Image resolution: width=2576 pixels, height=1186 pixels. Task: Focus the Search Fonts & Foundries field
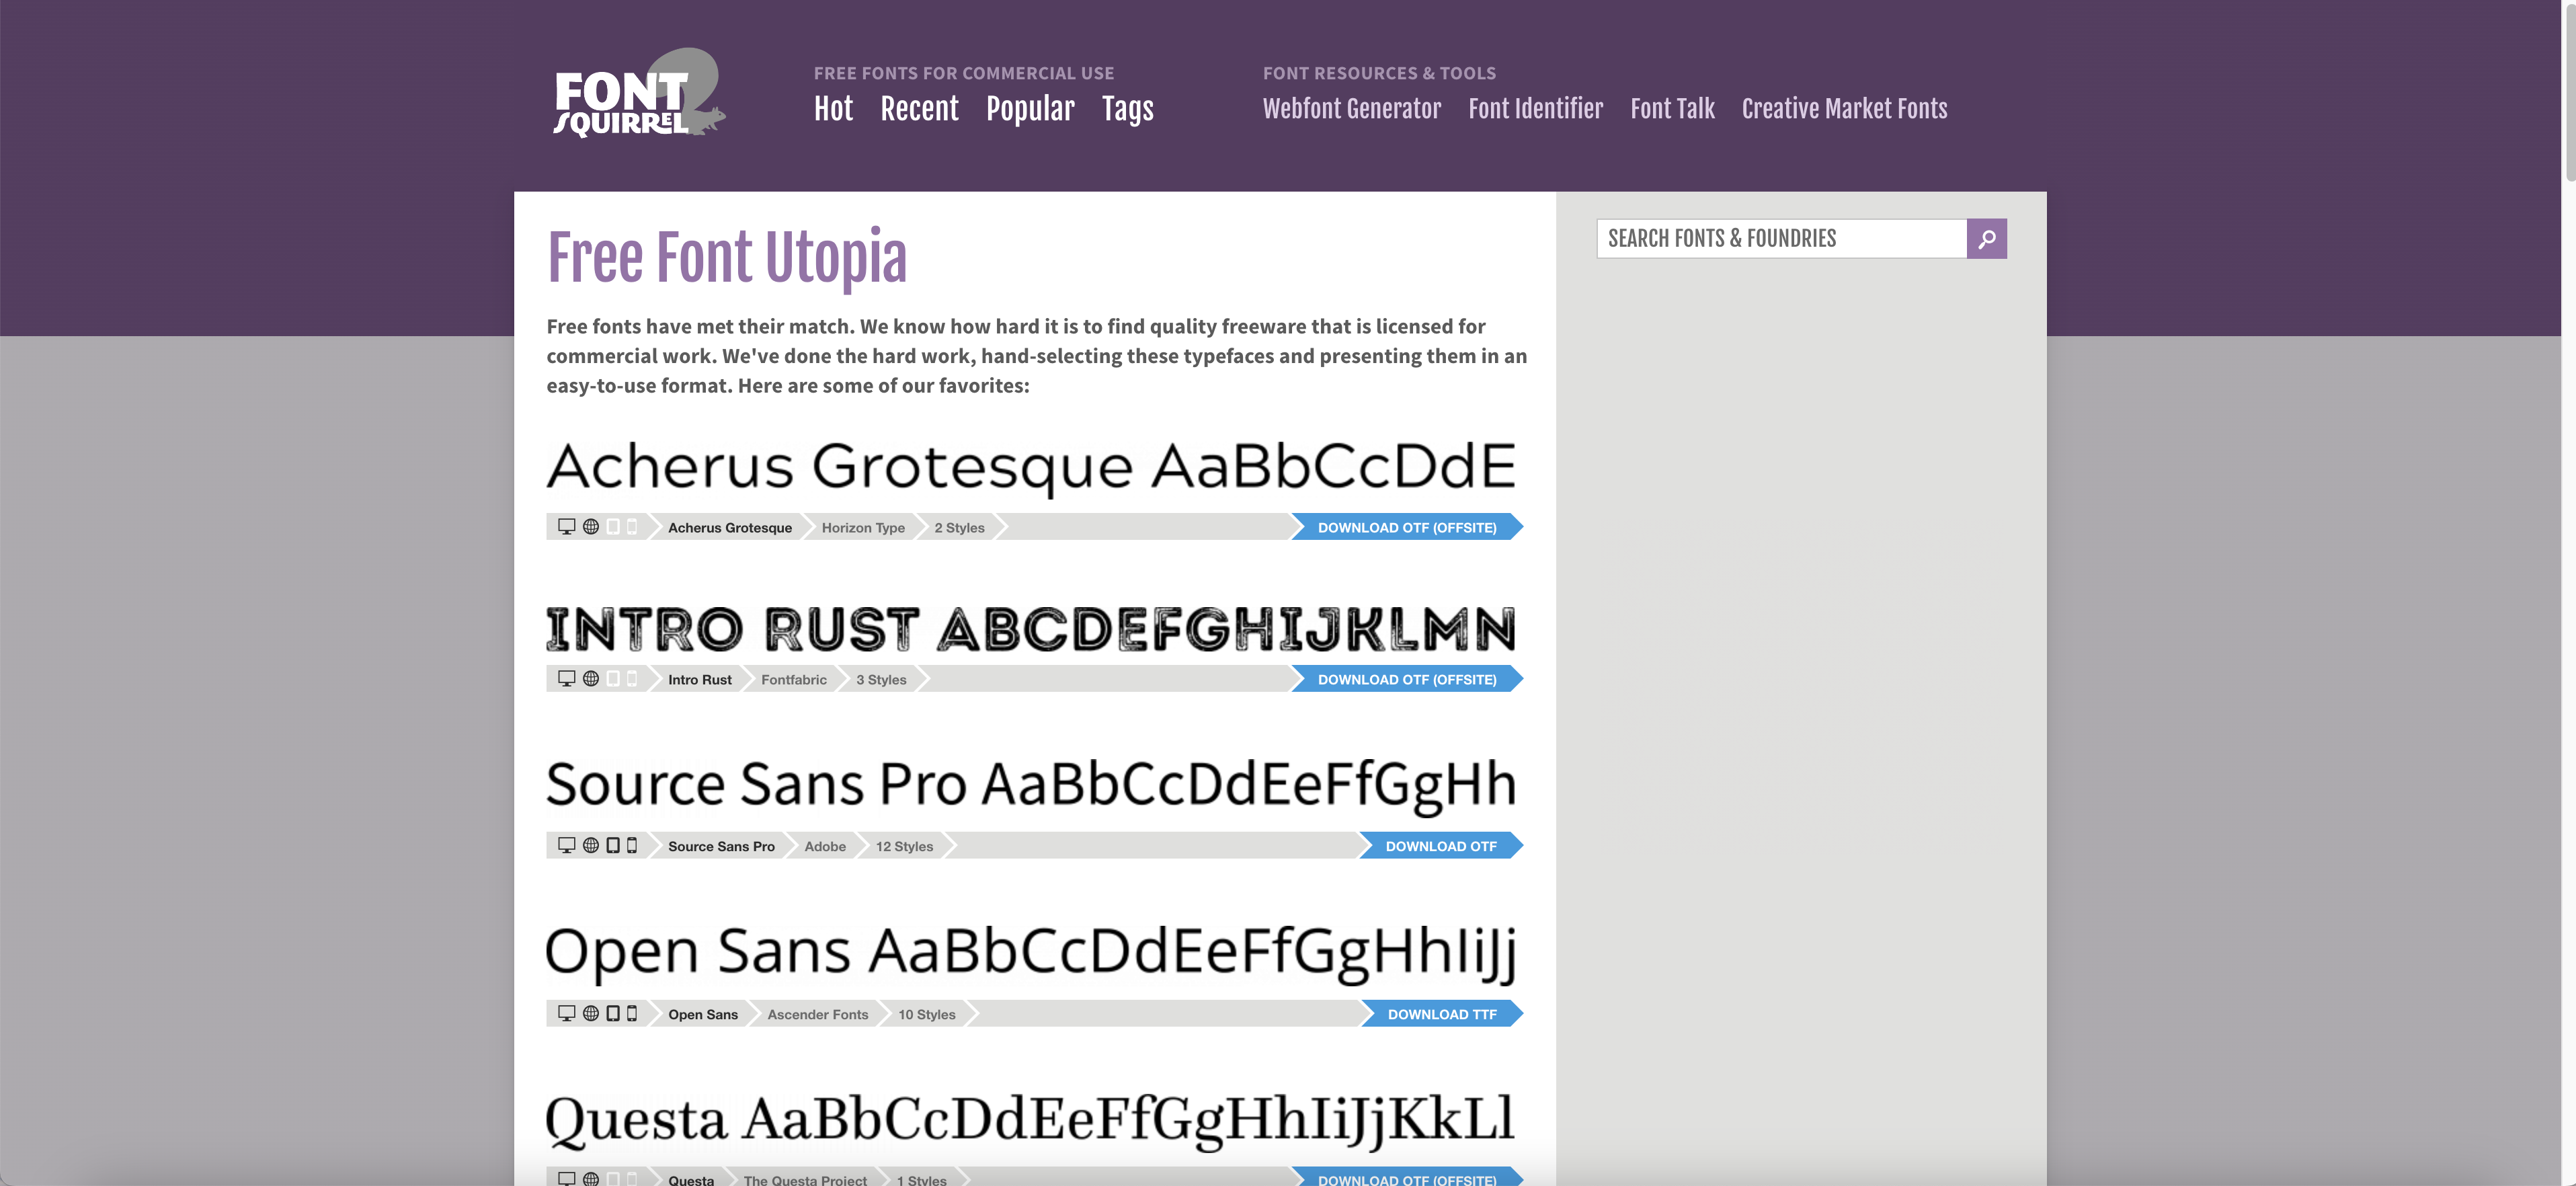(1781, 239)
